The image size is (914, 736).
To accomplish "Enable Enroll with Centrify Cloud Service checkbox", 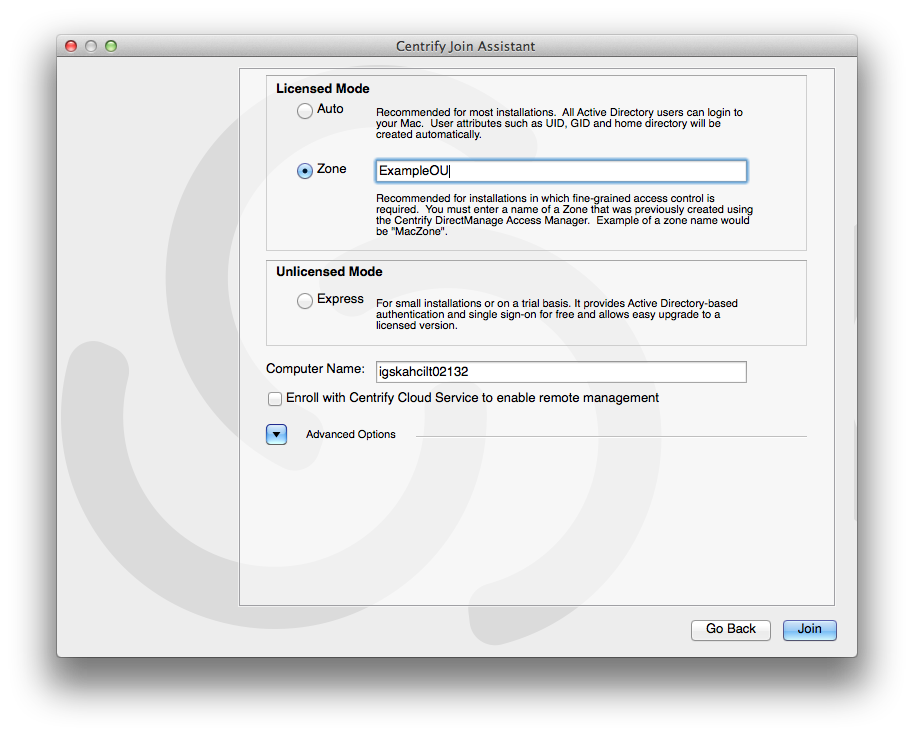I will 275,399.
